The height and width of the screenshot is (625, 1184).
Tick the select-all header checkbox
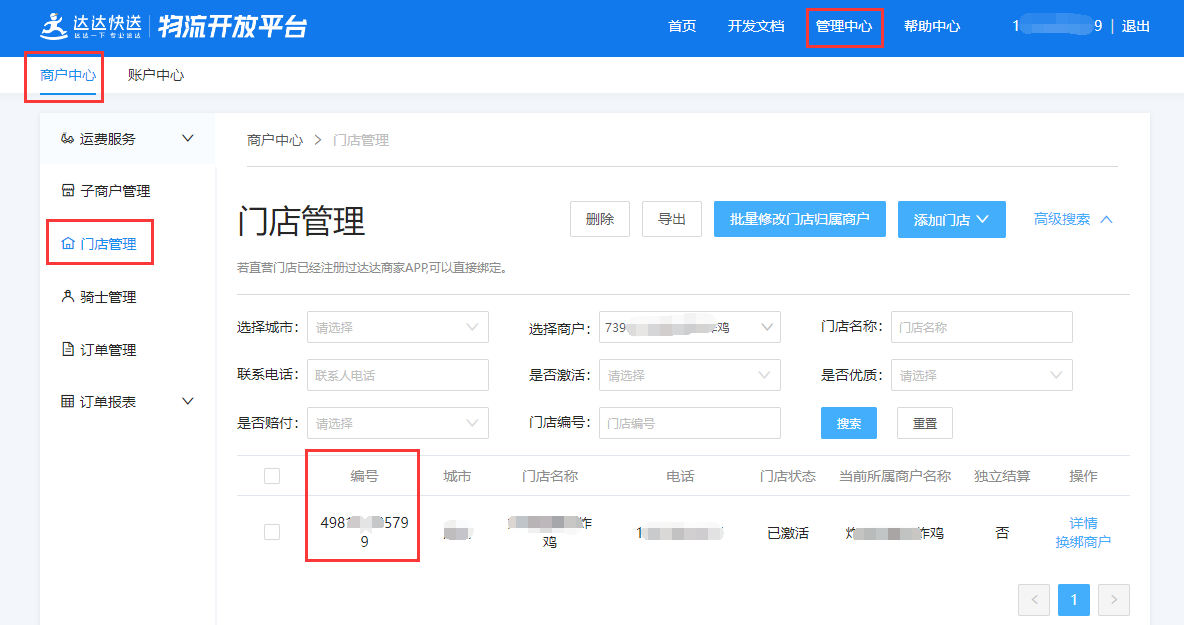pyautogui.click(x=272, y=476)
